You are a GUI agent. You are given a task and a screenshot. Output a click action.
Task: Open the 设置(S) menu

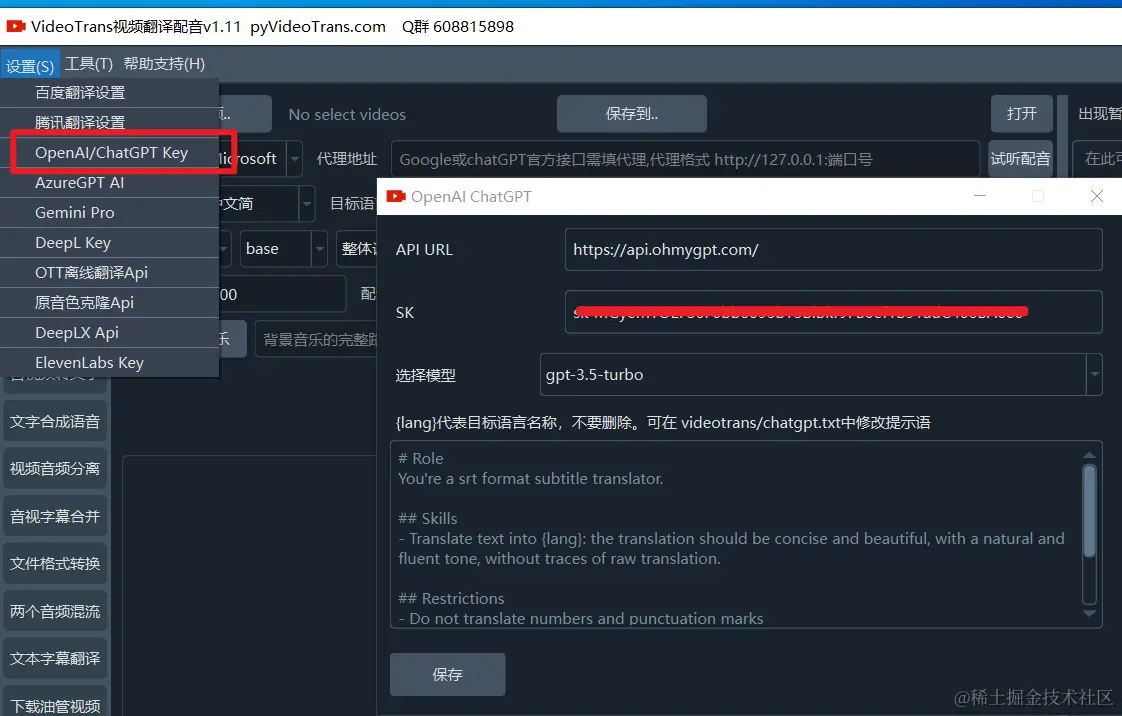coord(30,65)
